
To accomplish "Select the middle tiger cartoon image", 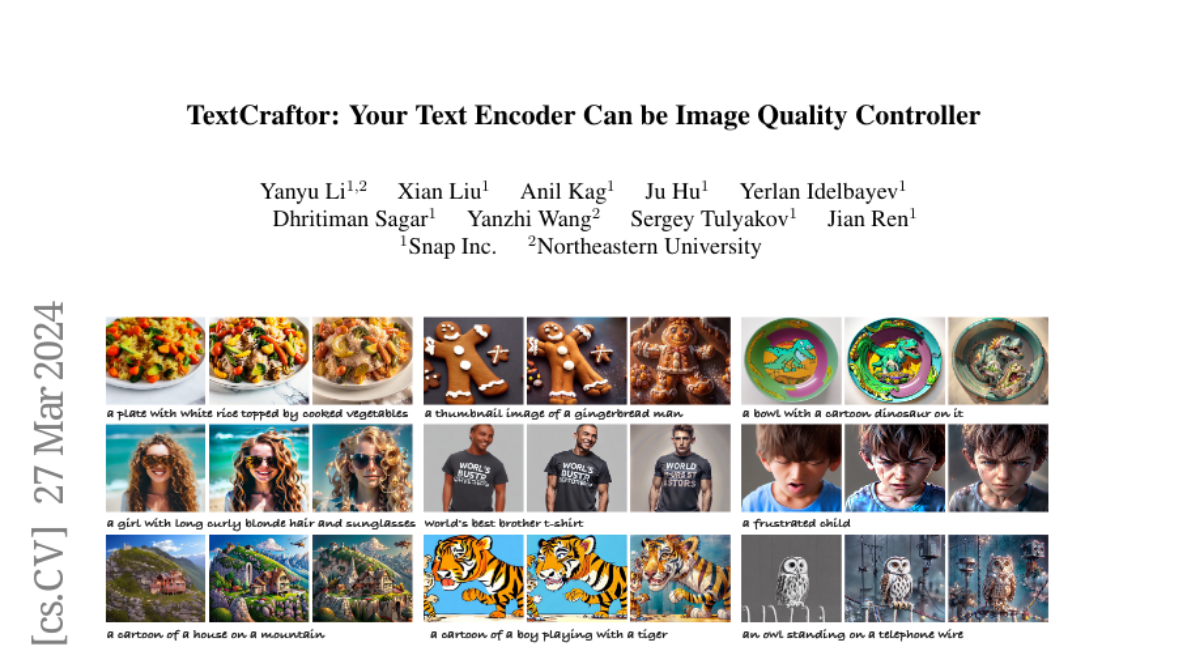I will point(576,578).
